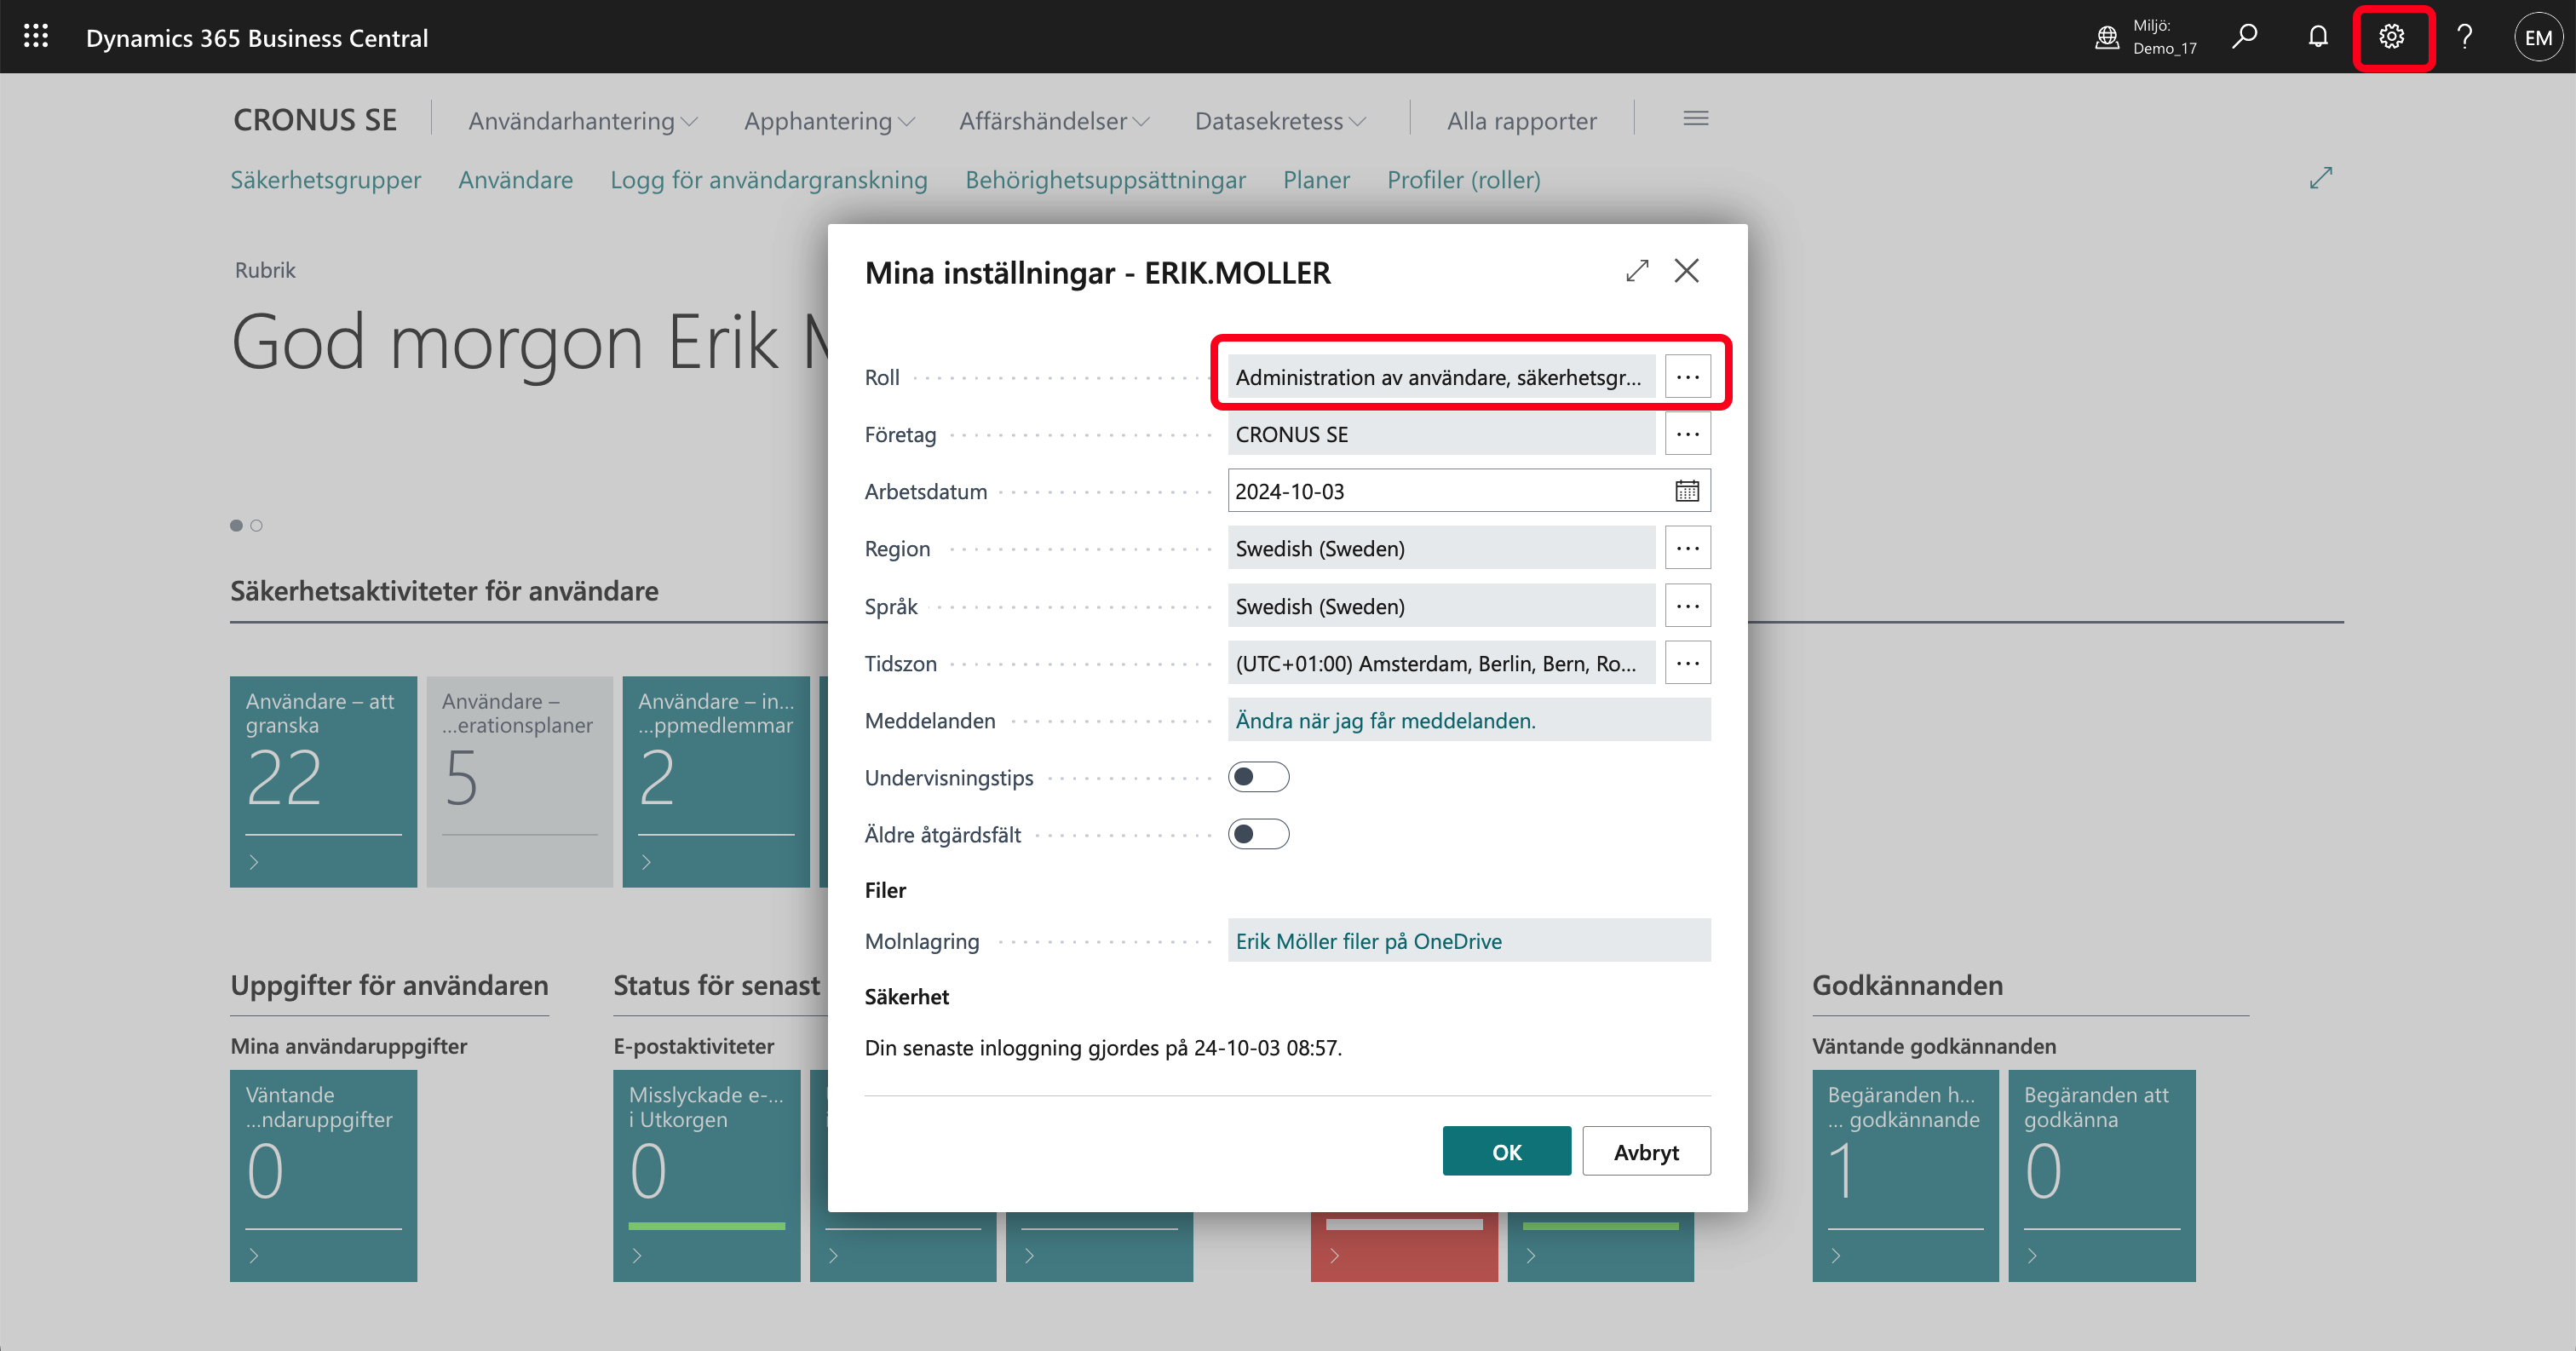
Task: Expand the Affärshändelser menu
Action: pyautogui.click(x=1054, y=121)
